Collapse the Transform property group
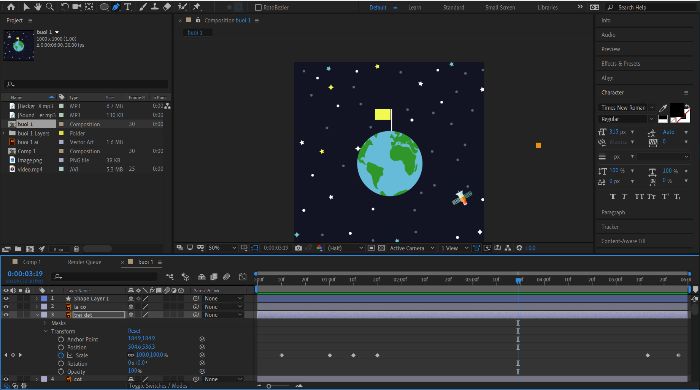 coord(46,331)
